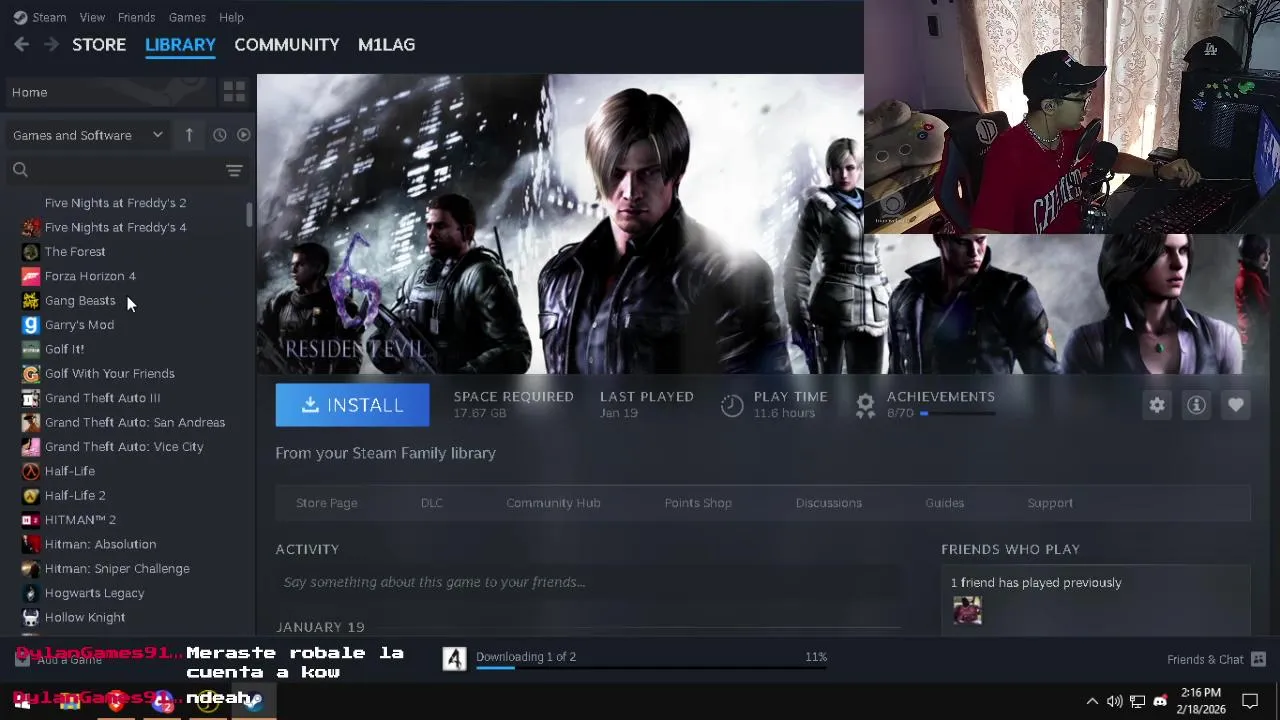Add game to favorites heart icon
Image resolution: width=1280 pixels, height=720 pixels.
pos(1236,405)
